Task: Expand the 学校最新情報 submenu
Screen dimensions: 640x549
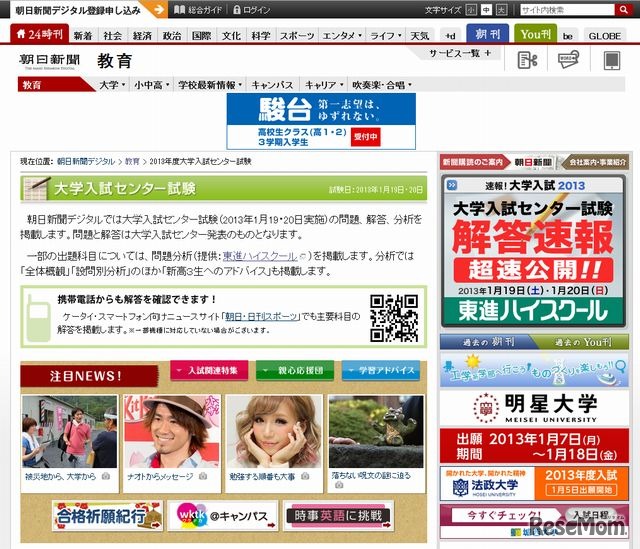Action: [210, 85]
